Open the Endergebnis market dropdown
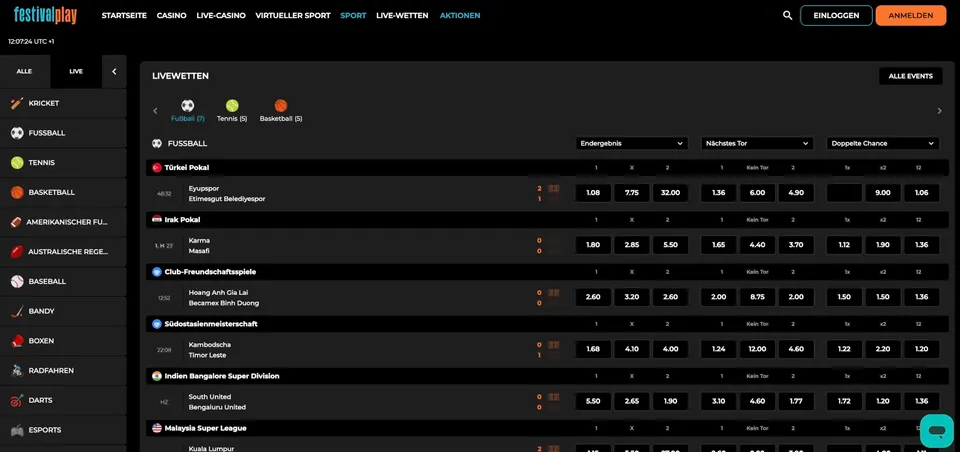 point(632,143)
